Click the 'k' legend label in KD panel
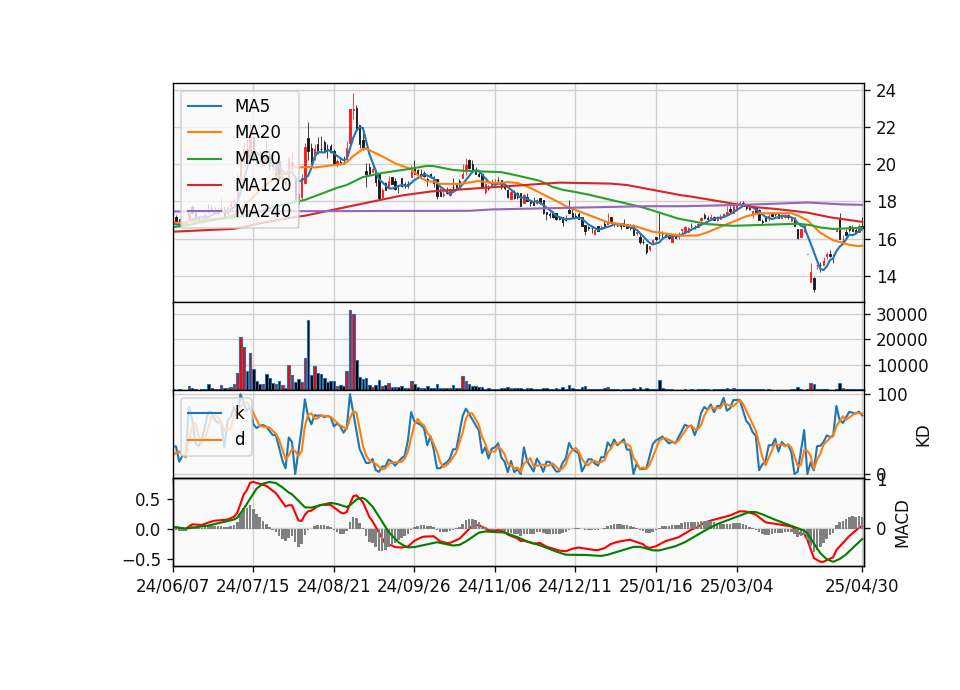 [239, 413]
